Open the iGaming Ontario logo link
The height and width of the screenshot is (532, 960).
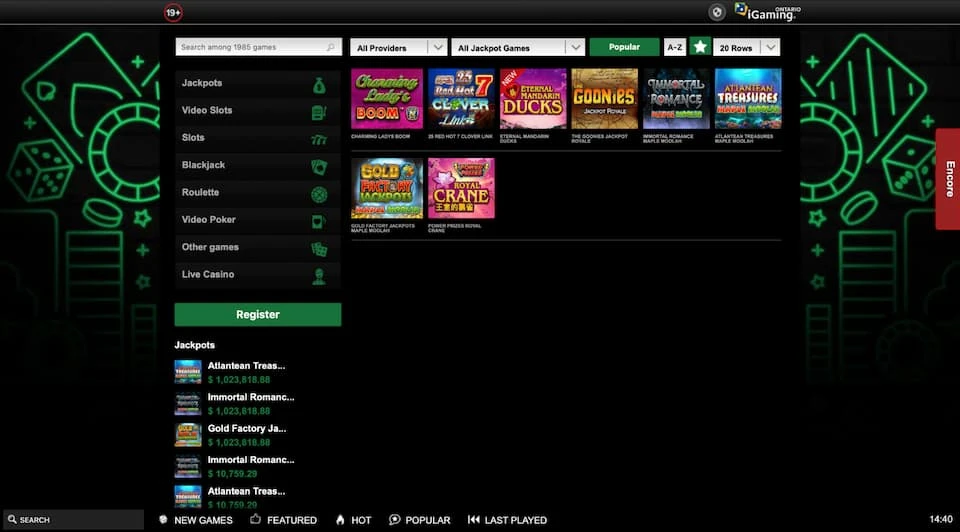[x=767, y=12]
